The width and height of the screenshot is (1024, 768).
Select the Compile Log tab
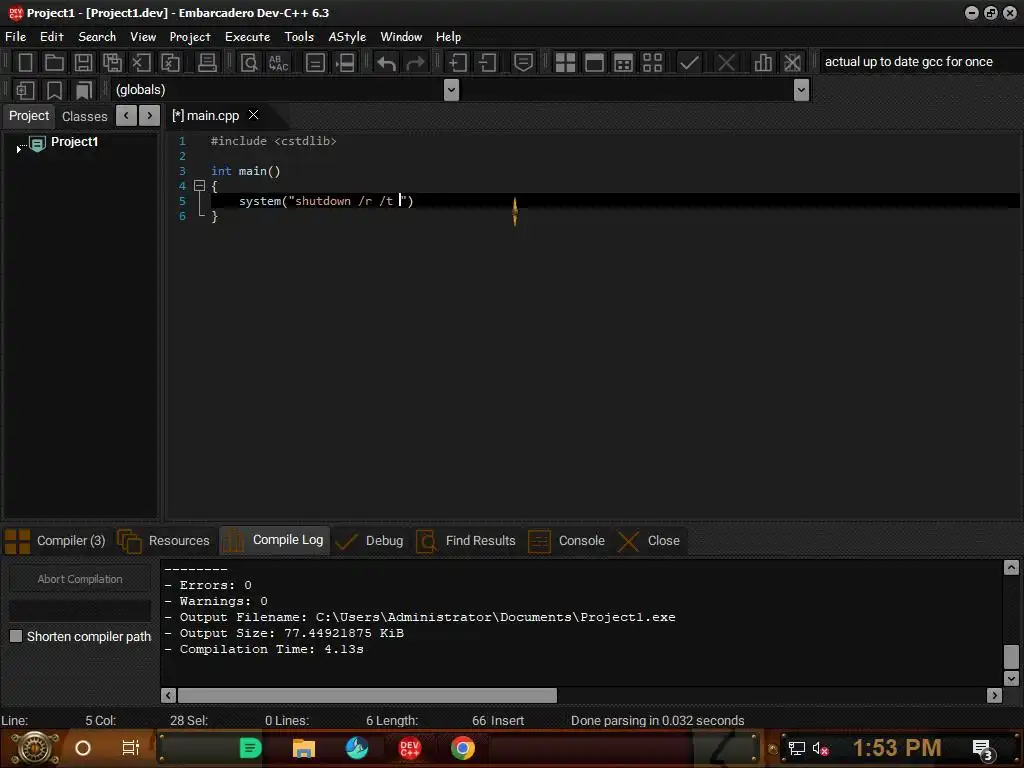coord(275,540)
